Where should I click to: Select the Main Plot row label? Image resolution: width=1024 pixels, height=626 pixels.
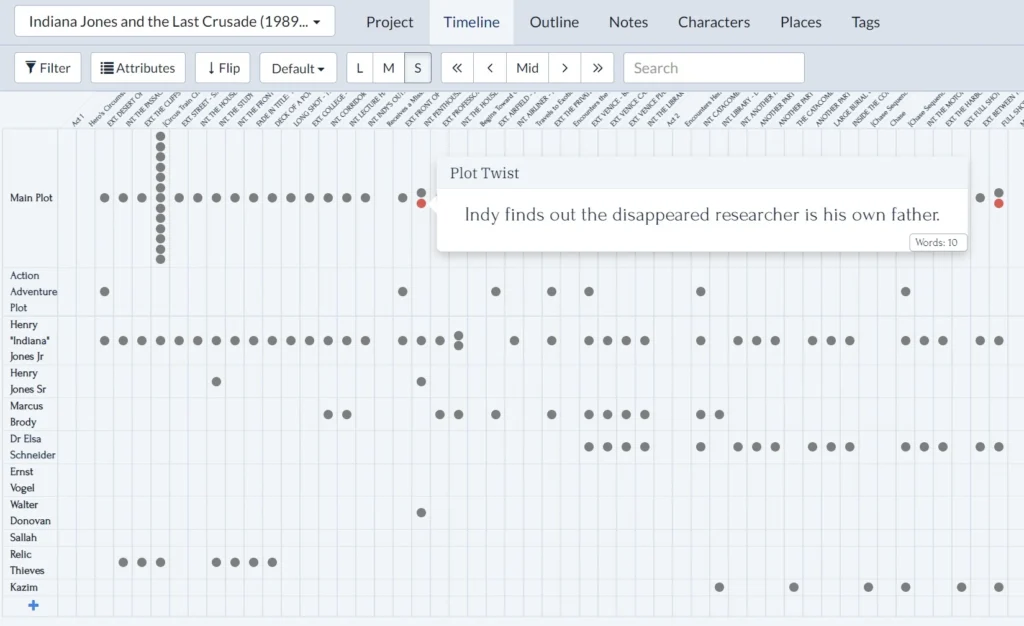click(x=31, y=198)
